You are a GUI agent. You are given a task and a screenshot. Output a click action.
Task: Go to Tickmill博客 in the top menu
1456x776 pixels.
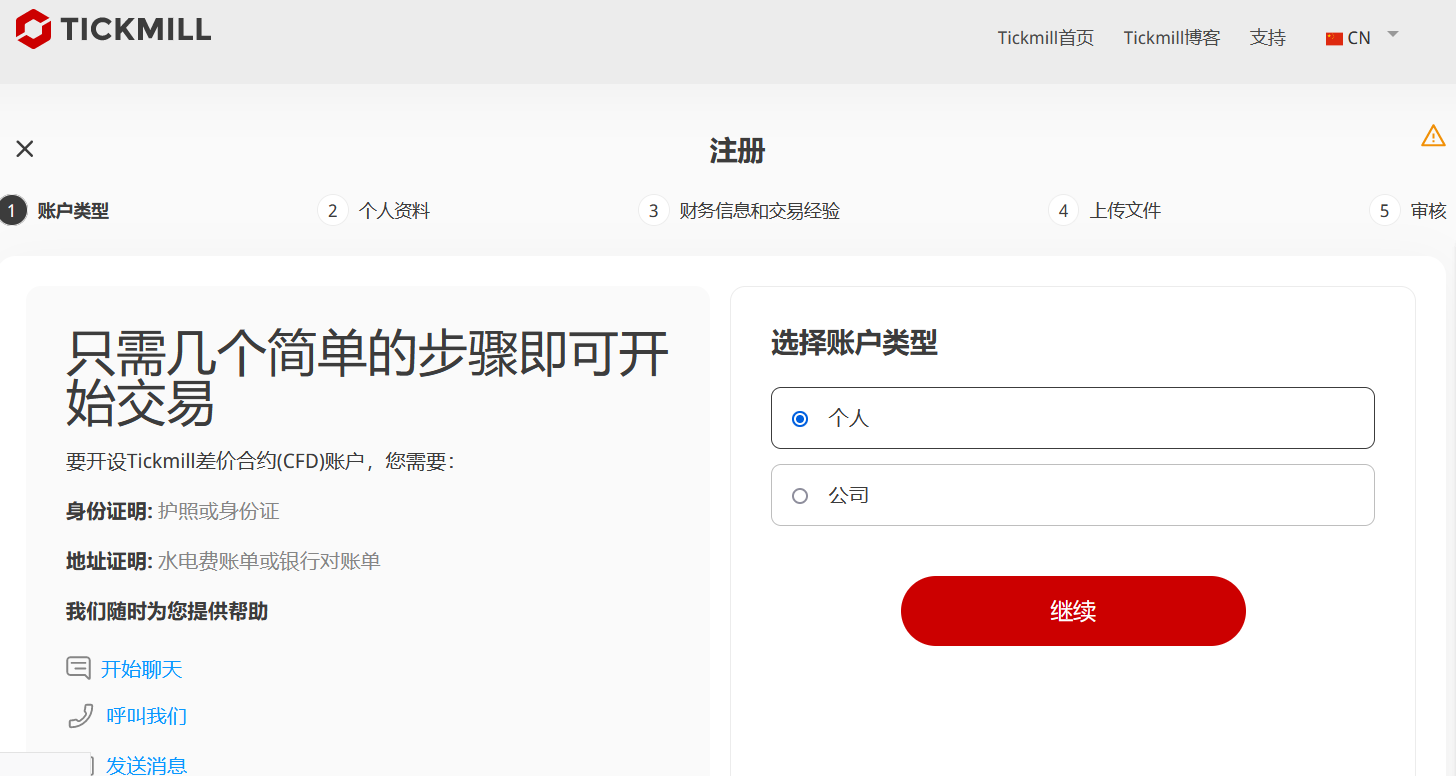pos(1171,38)
